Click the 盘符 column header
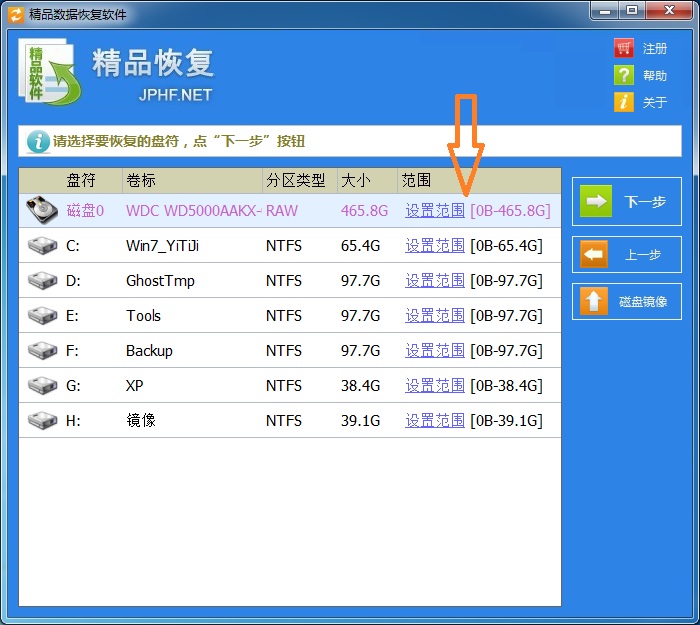The height and width of the screenshot is (625, 700). 81,180
